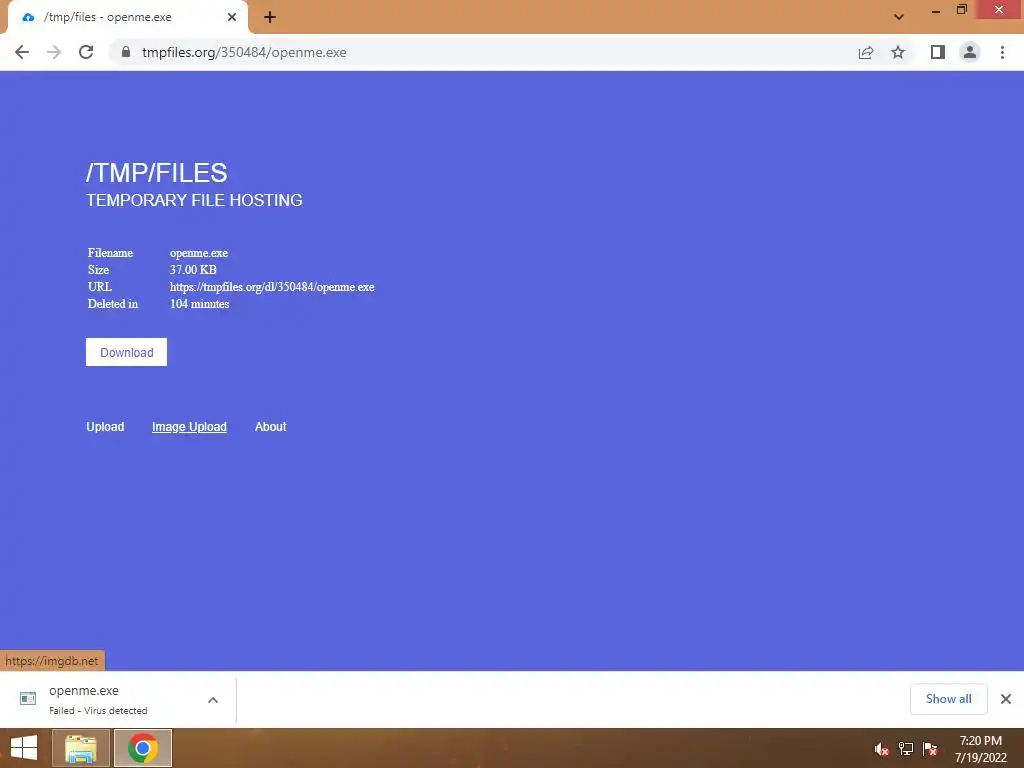Click the openme.exe filename value
The image size is (1024, 768).
click(x=199, y=253)
